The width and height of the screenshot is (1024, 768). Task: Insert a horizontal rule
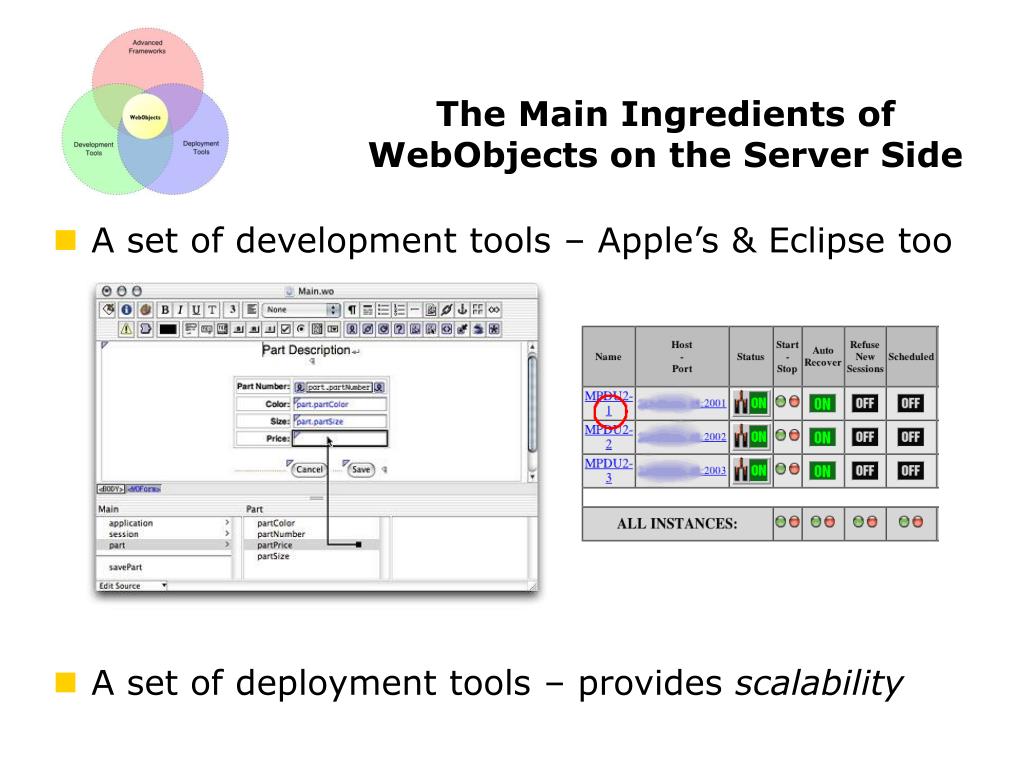click(415, 310)
